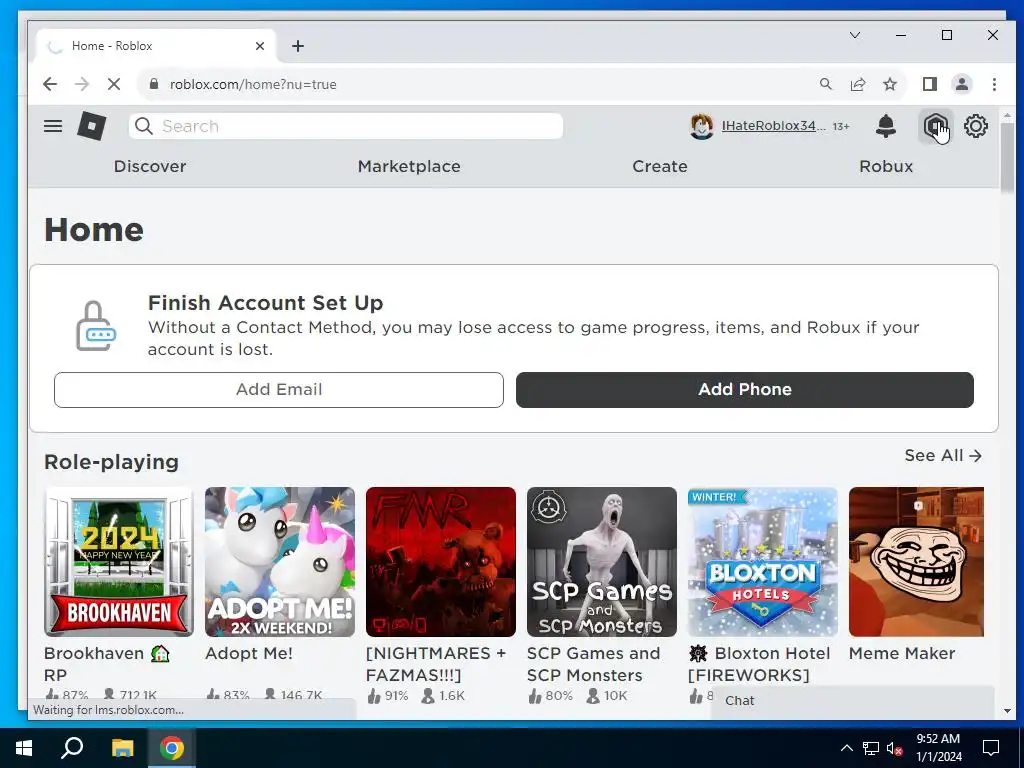Click the Chrome taskbar icon
Screen dimensions: 1024x768
172,748
